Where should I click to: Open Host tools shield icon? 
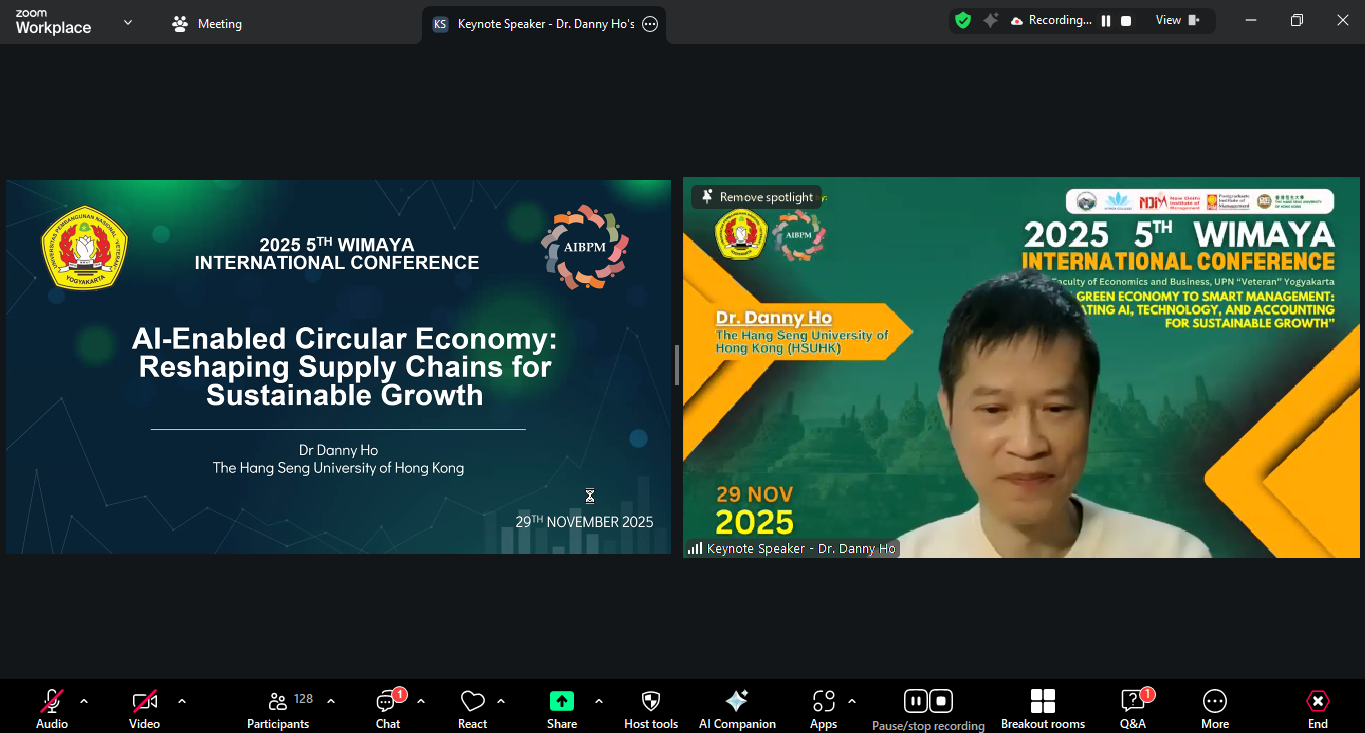(x=651, y=708)
